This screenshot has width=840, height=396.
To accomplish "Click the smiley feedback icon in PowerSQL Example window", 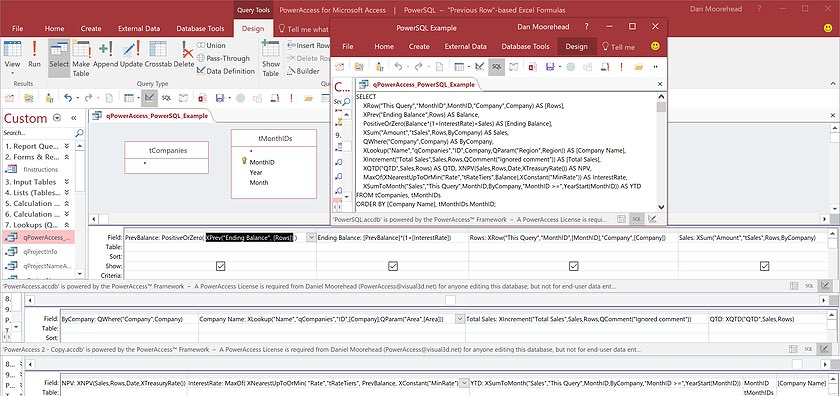I will point(655,47).
